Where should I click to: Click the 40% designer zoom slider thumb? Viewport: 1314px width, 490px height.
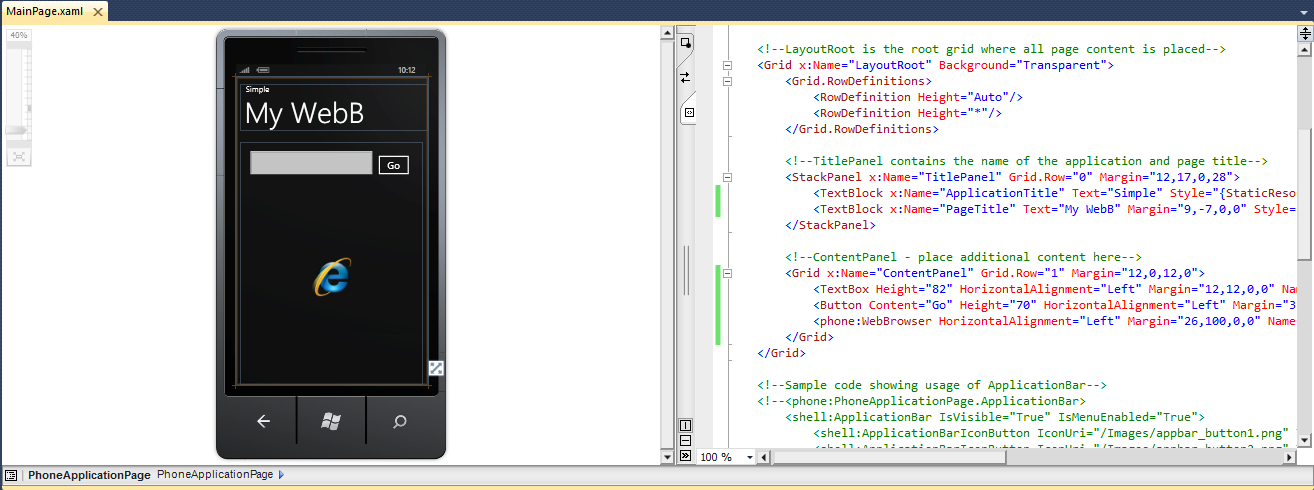click(x=17, y=130)
